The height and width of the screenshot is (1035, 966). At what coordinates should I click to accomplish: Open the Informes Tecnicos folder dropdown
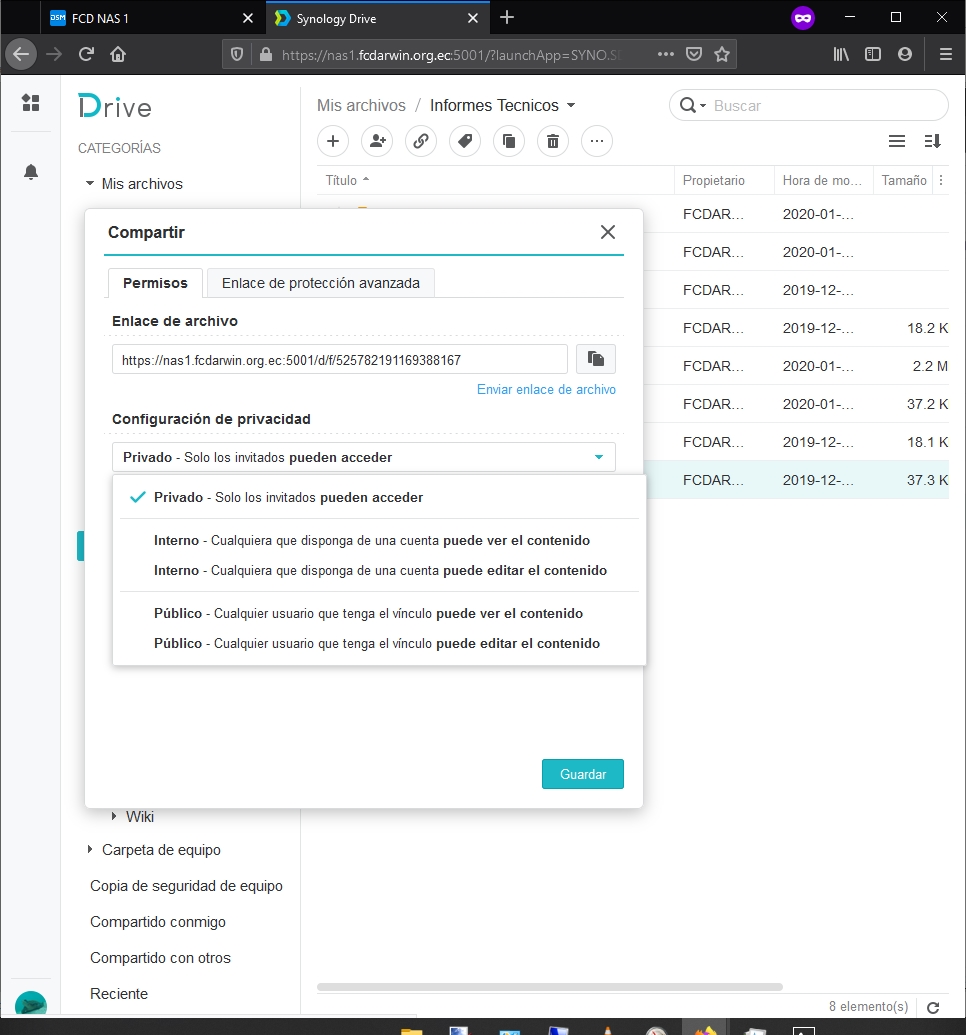pyautogui.click(x=571, y=106)
